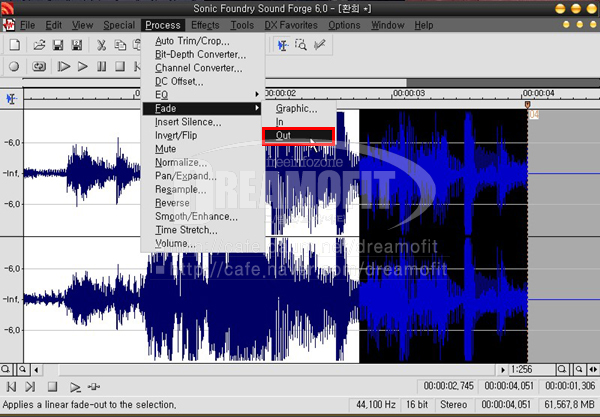Viewport: 600px width, 417px height.
Task: Open a file with the folder icon
Action: 39,45
